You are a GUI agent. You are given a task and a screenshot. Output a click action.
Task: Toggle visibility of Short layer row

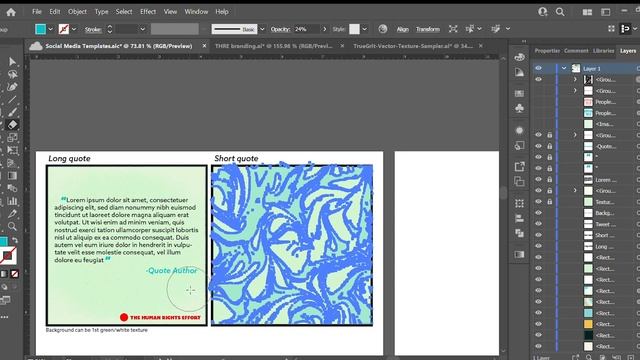tap(538, 235)
